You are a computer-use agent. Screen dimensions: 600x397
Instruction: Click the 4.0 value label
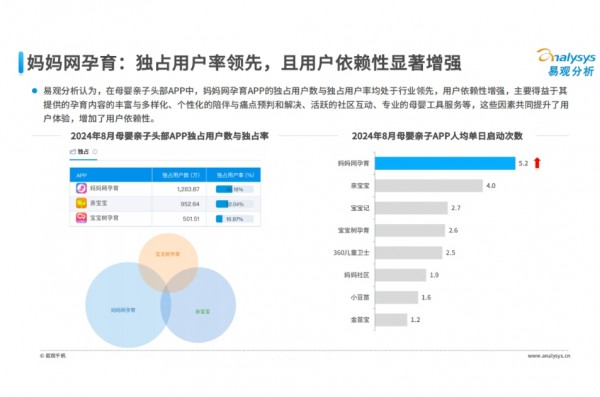pos(491,186)
